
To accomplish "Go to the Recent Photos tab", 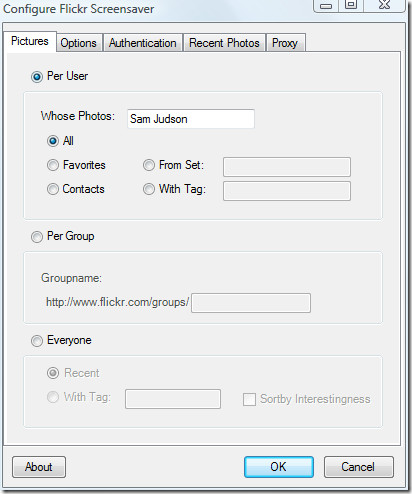I will (224, 43).
